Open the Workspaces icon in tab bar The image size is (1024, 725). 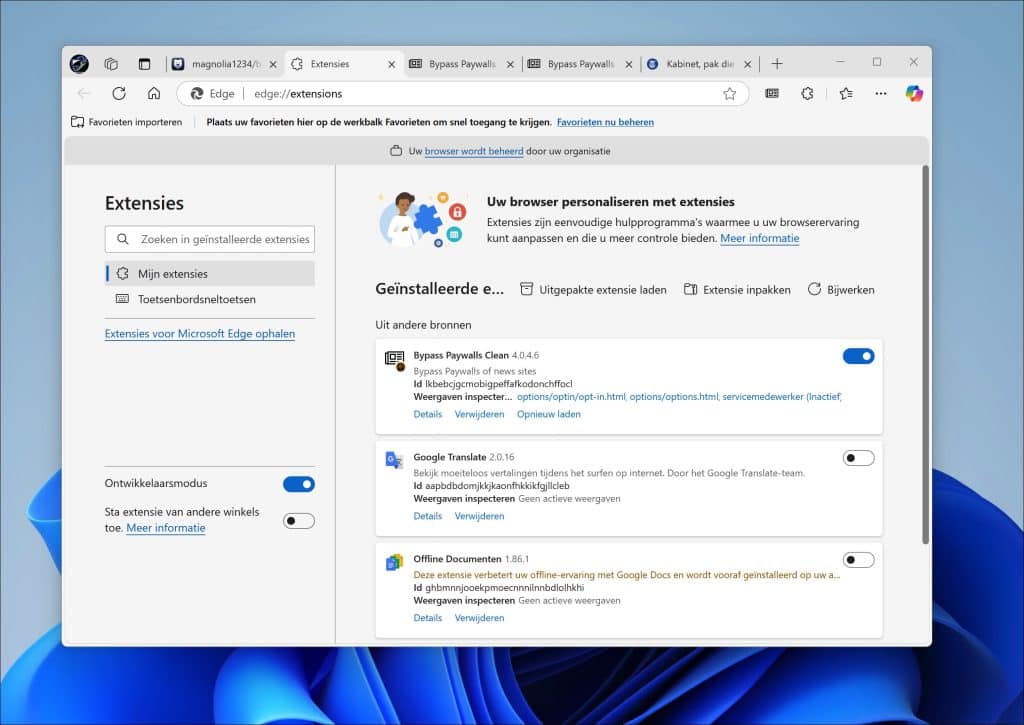click(x=111, y=63)
